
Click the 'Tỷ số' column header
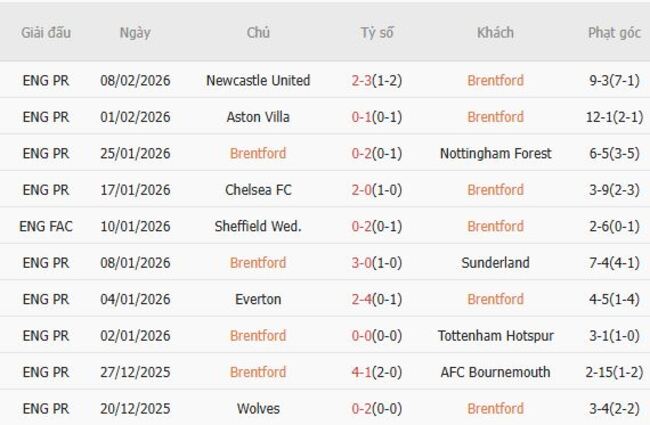[377, 32]
